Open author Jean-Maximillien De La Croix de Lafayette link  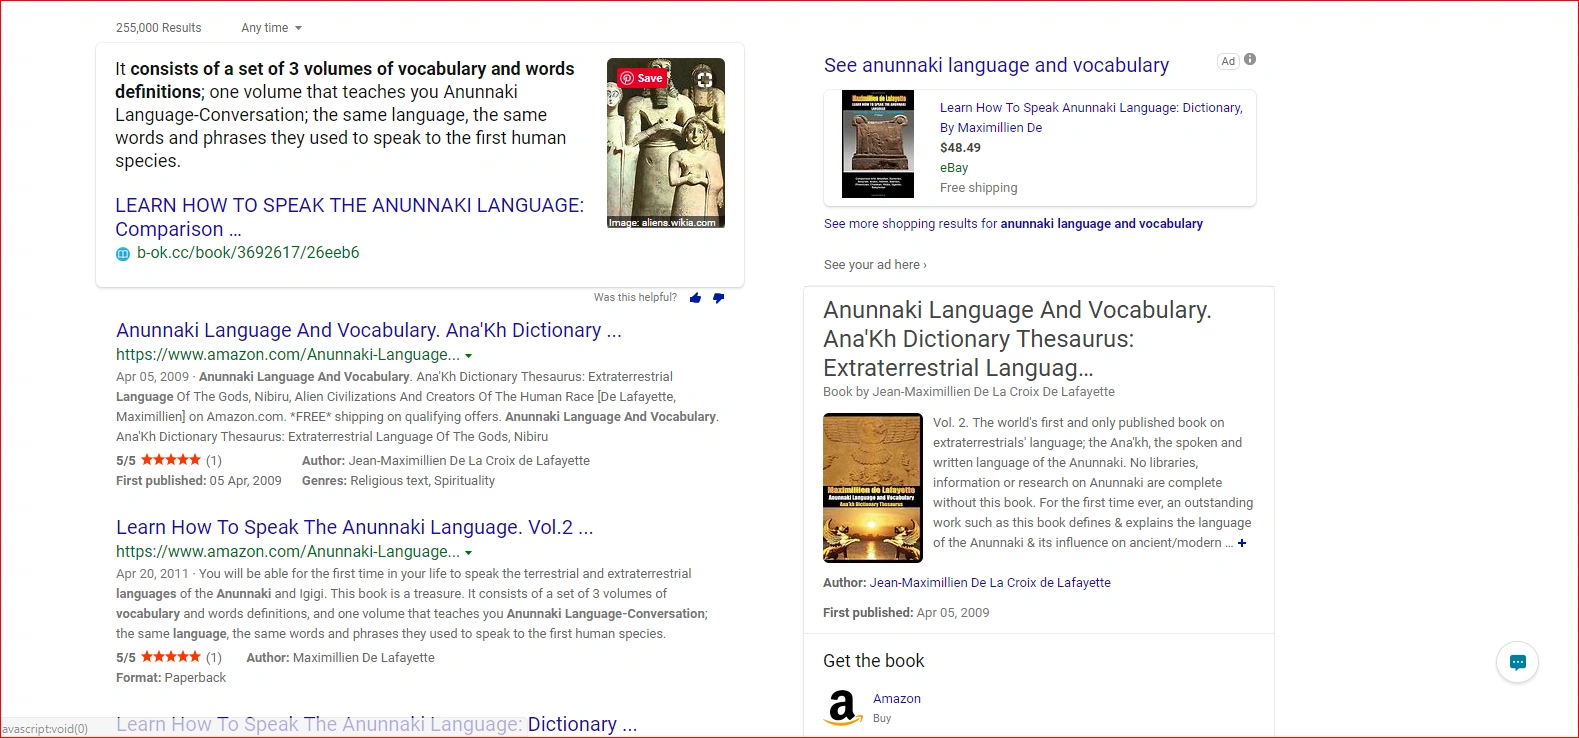(x=990, y=583)
